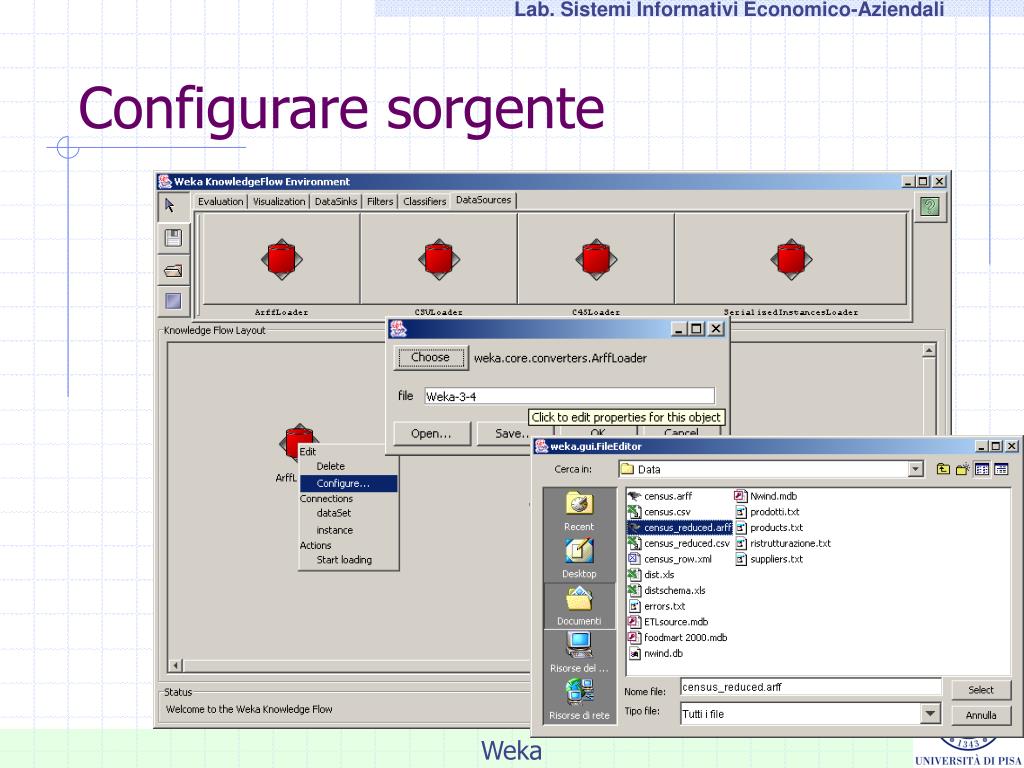Select the ArffLoader data source icon
This screenshot has height=768, width=1024.
pos(281,259)
